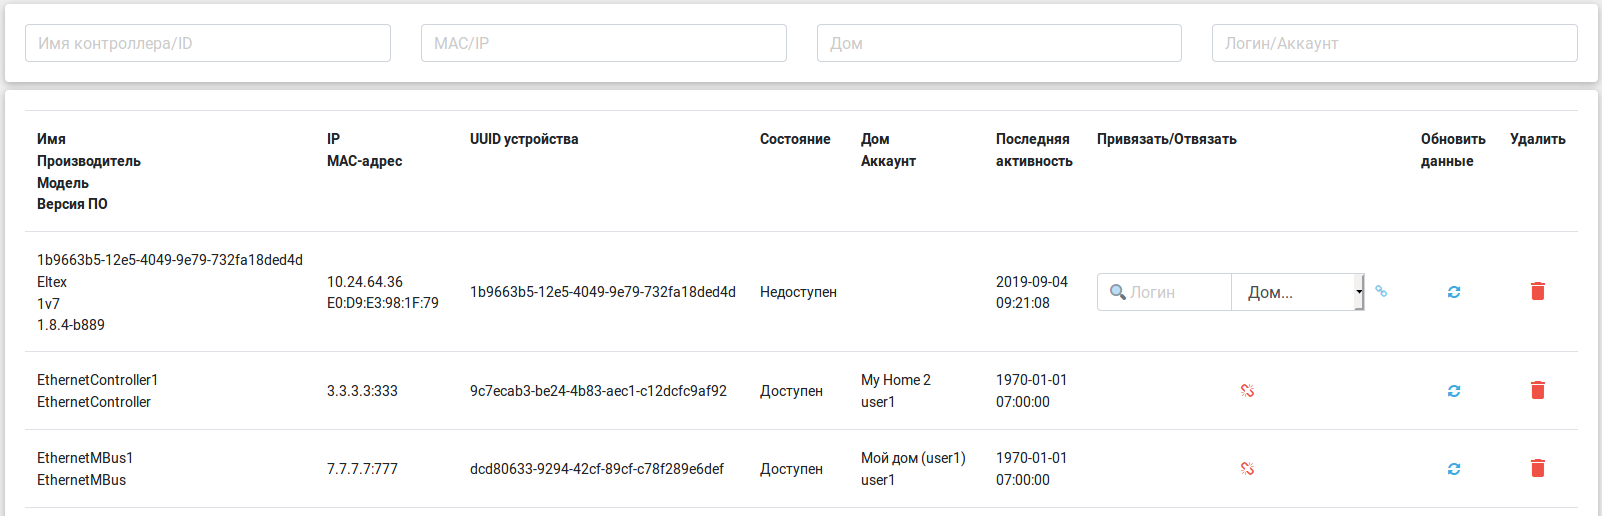Image resolution: width=1602 pixels, height=516 pixels.
Task: Click the 'Имя контроллера/ID' filter field
Action: pos(208,43)
